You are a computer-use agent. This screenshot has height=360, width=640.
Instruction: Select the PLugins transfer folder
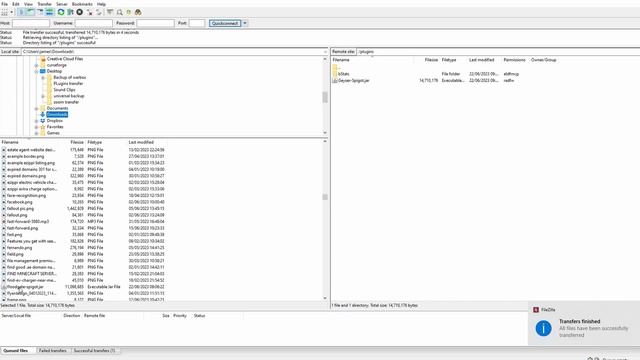[x=68, y=84]
